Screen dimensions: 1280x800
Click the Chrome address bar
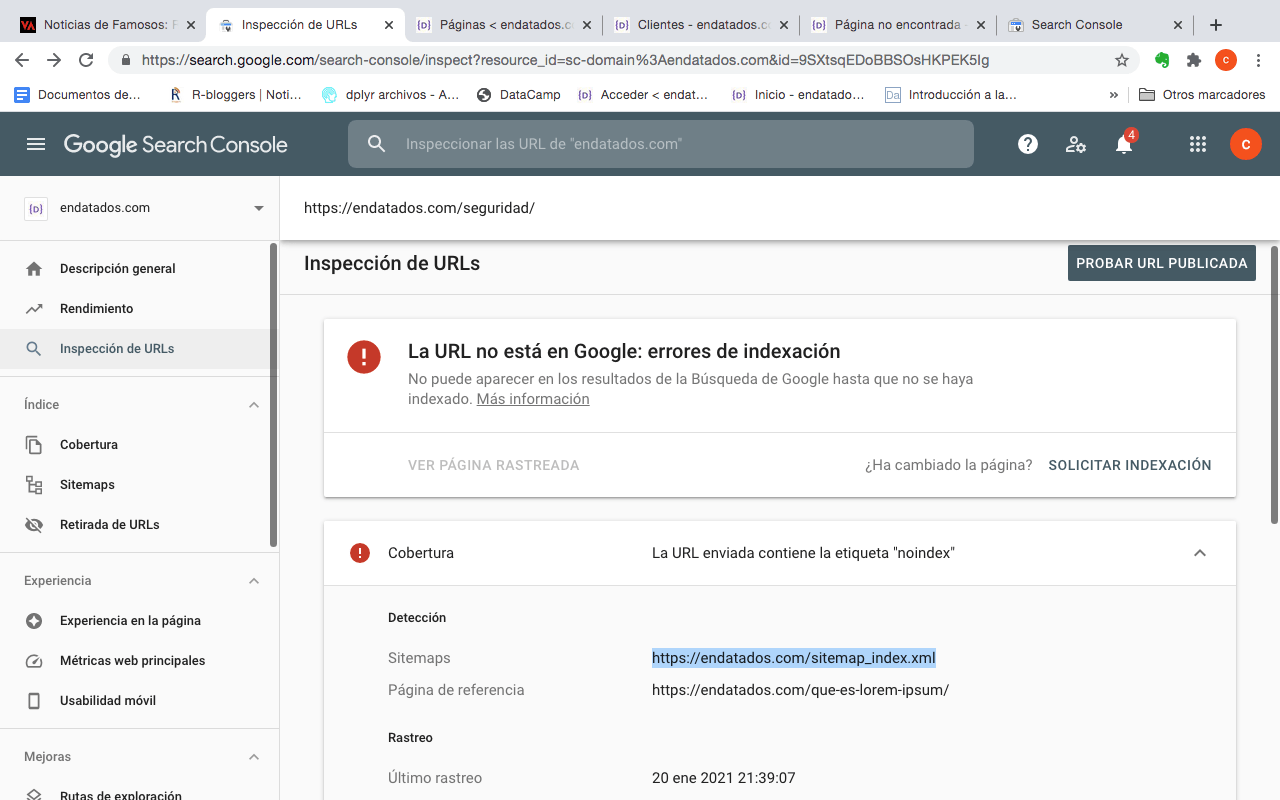click(625, 60)
